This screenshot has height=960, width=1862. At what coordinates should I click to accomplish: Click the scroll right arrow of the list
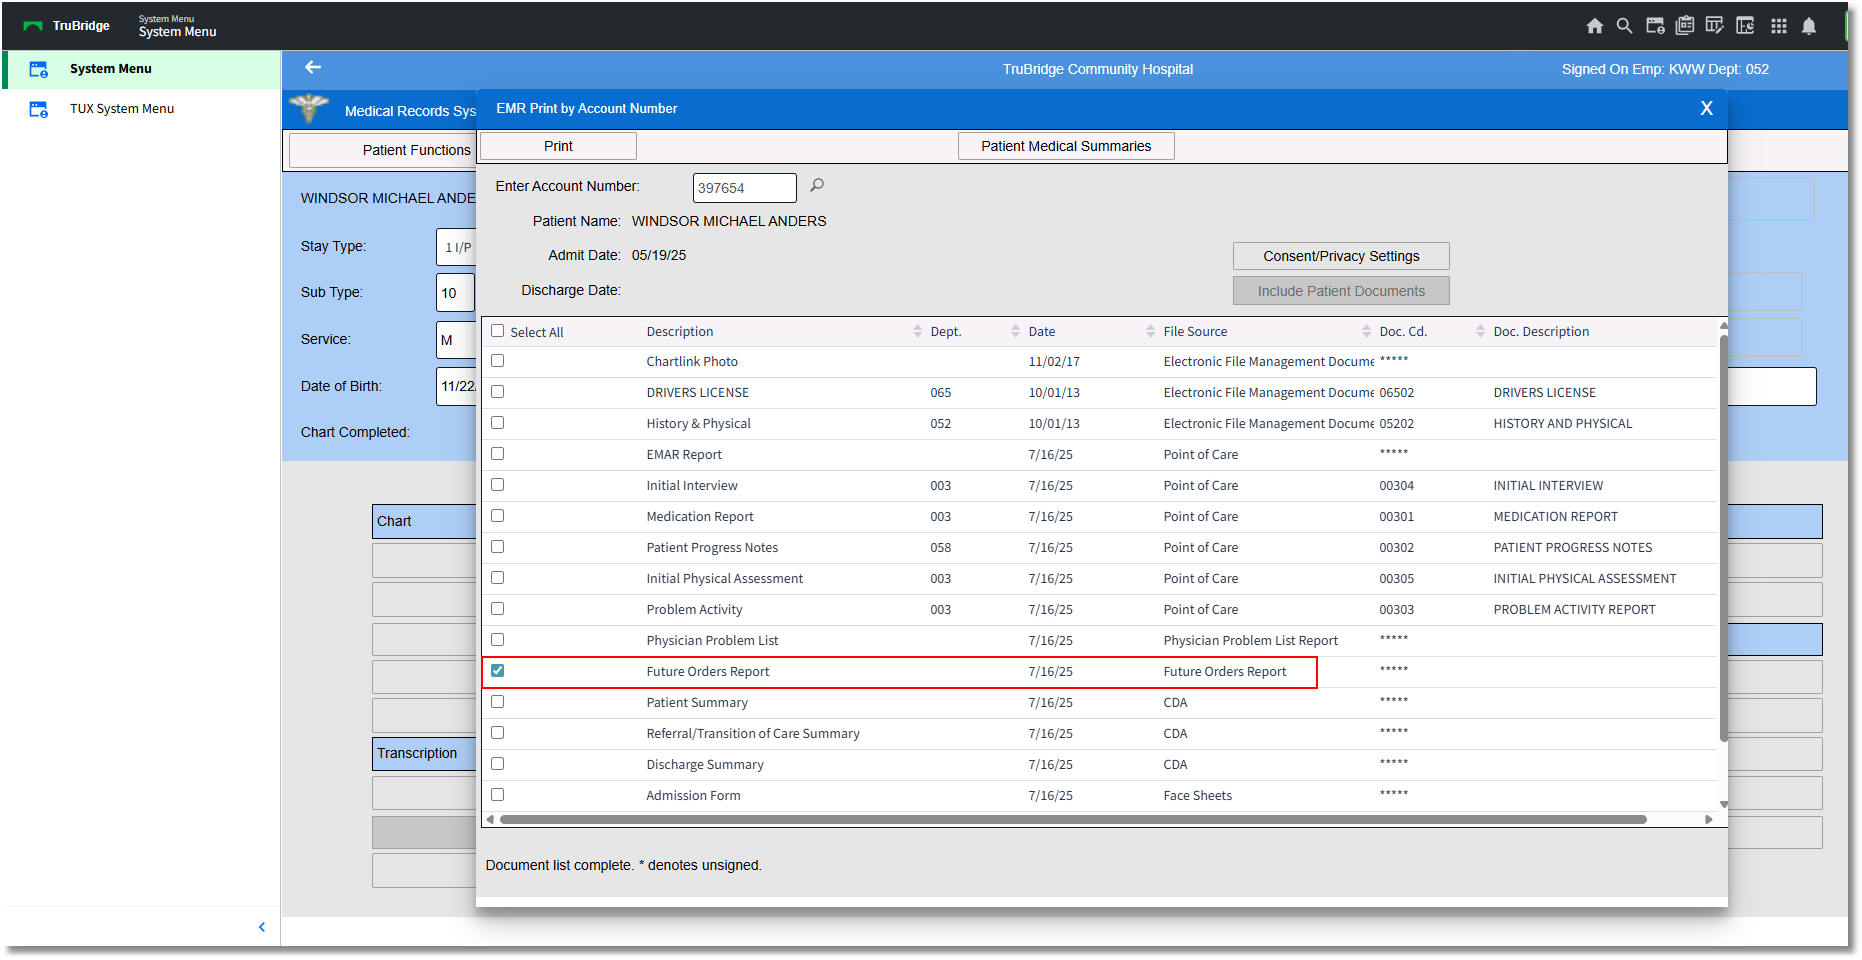click(x=1709, y=820)
